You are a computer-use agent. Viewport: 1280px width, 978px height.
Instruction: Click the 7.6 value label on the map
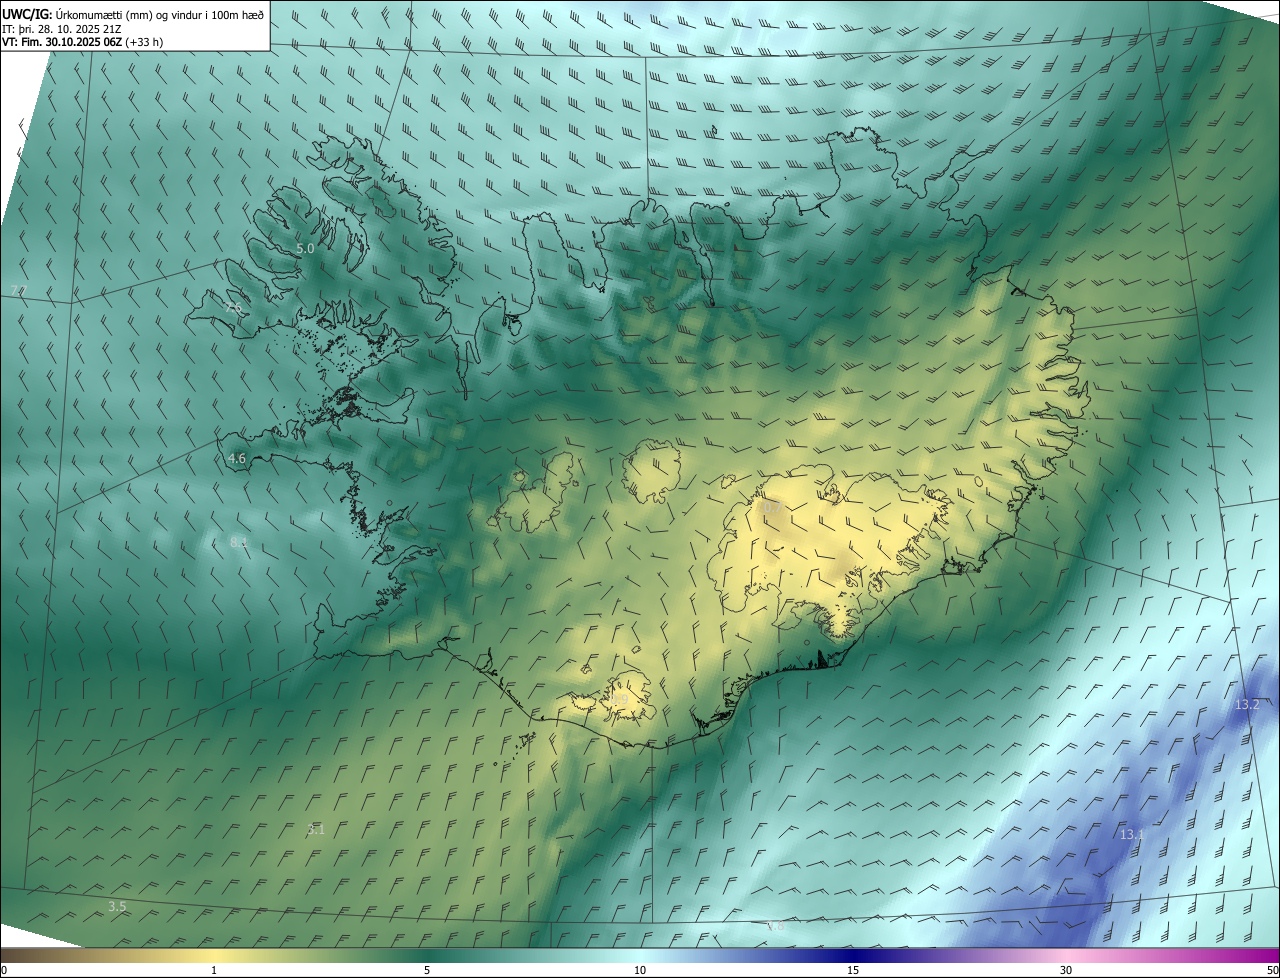pyautogui.click(x=234, y=308)
